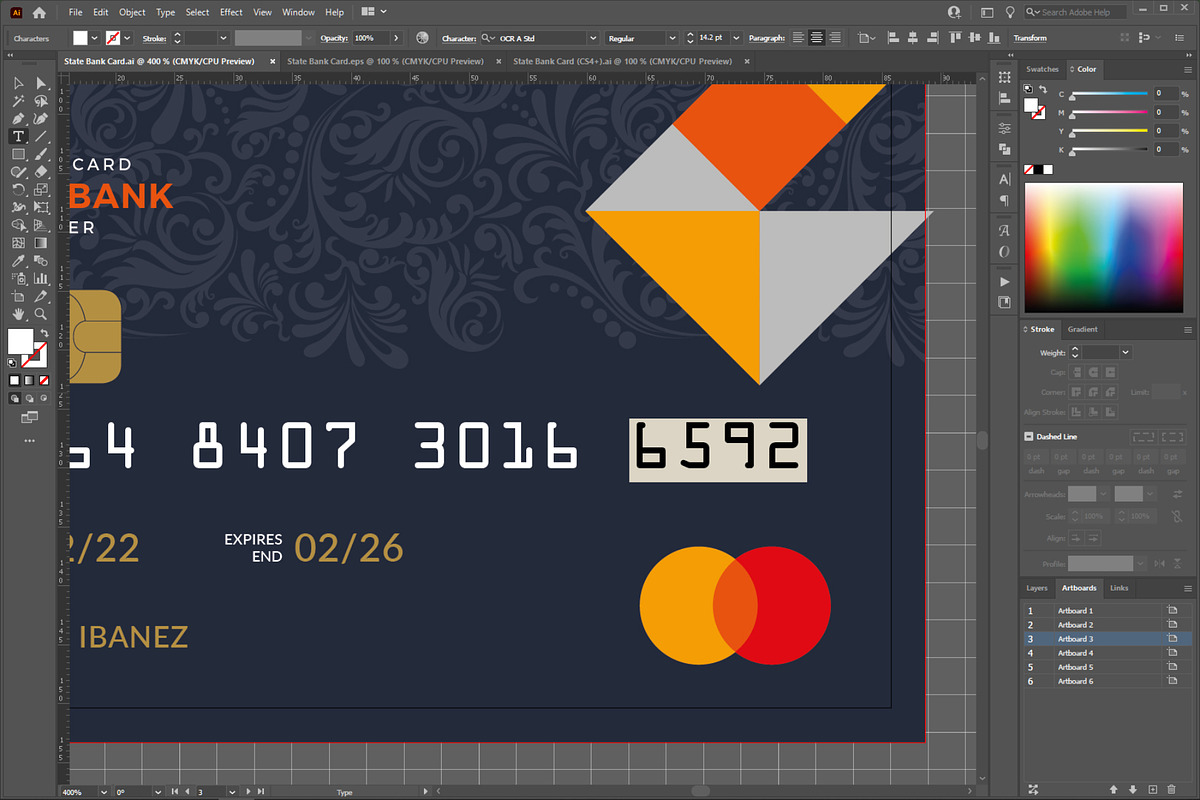Choose the Lasso tool
The image size is (1200, 800).
pos(41,101)
